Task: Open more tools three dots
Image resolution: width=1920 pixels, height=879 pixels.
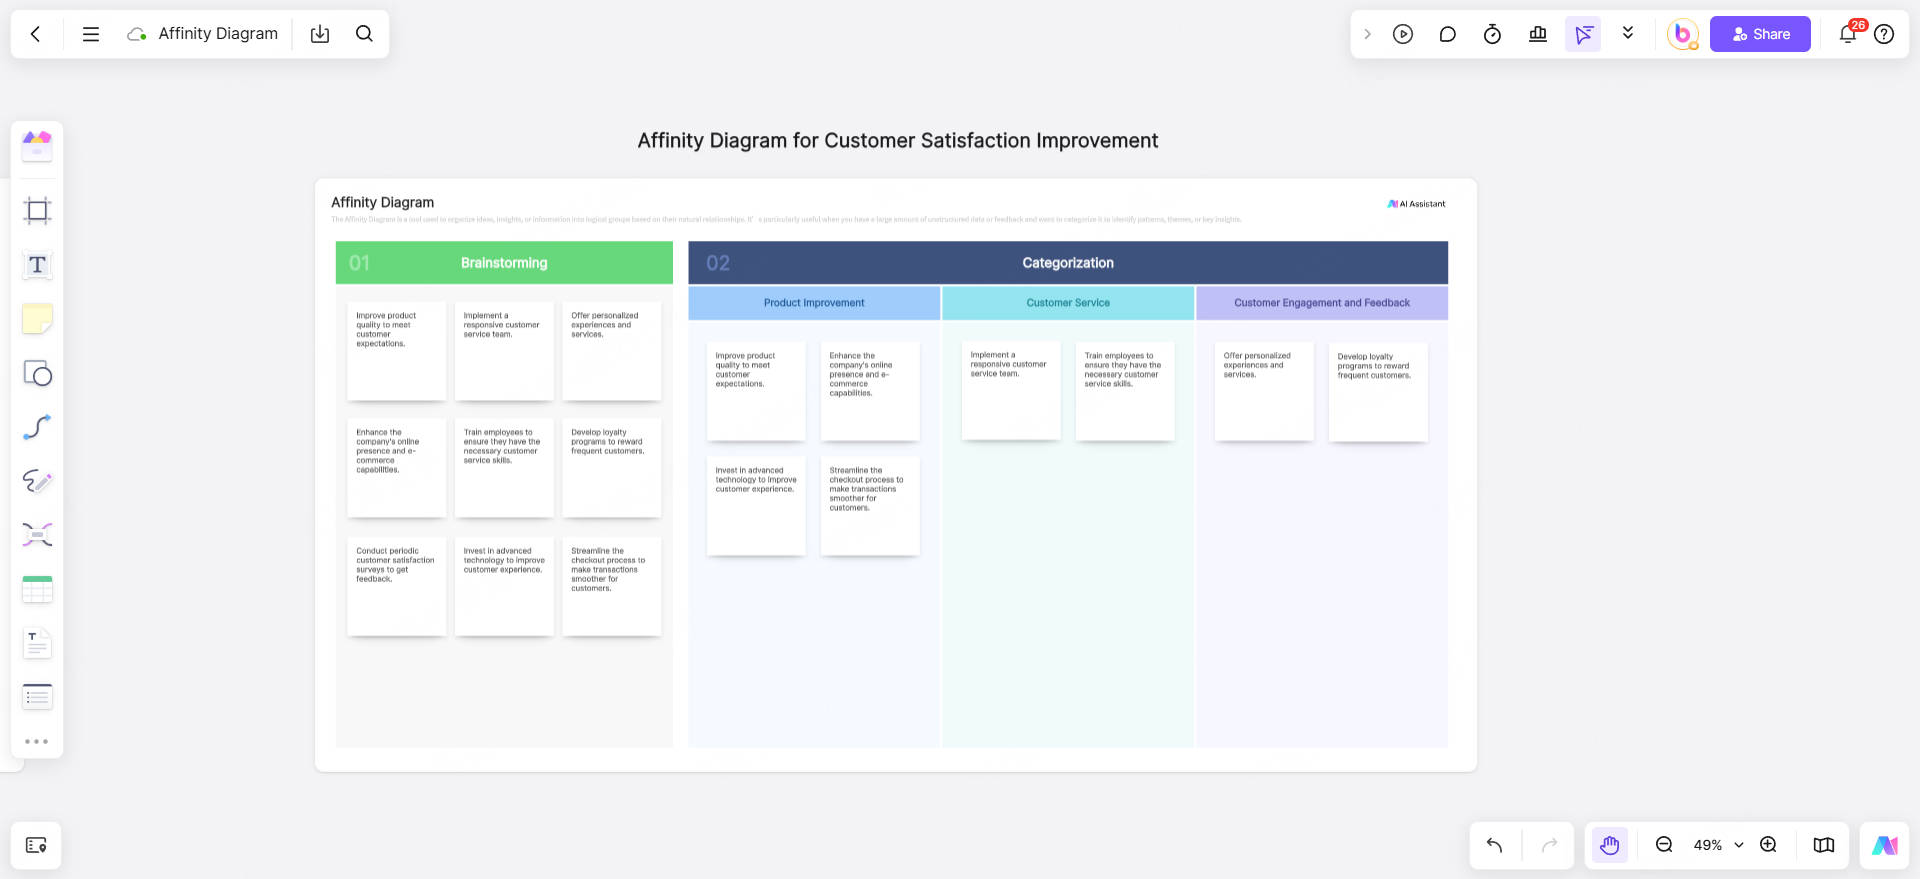Action: 37,742
